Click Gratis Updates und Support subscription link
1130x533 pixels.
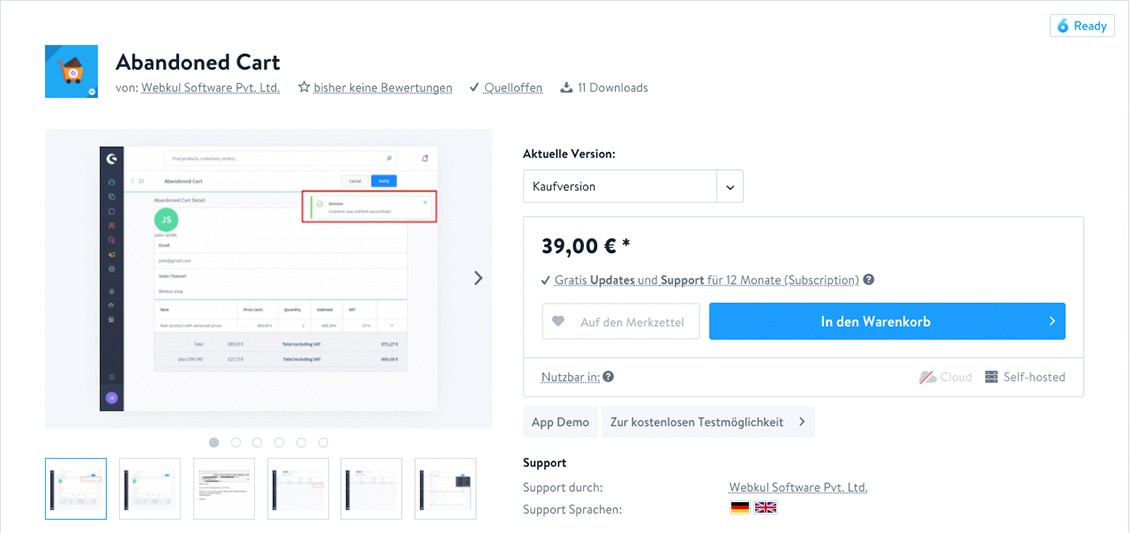click(x=706, y=279)
